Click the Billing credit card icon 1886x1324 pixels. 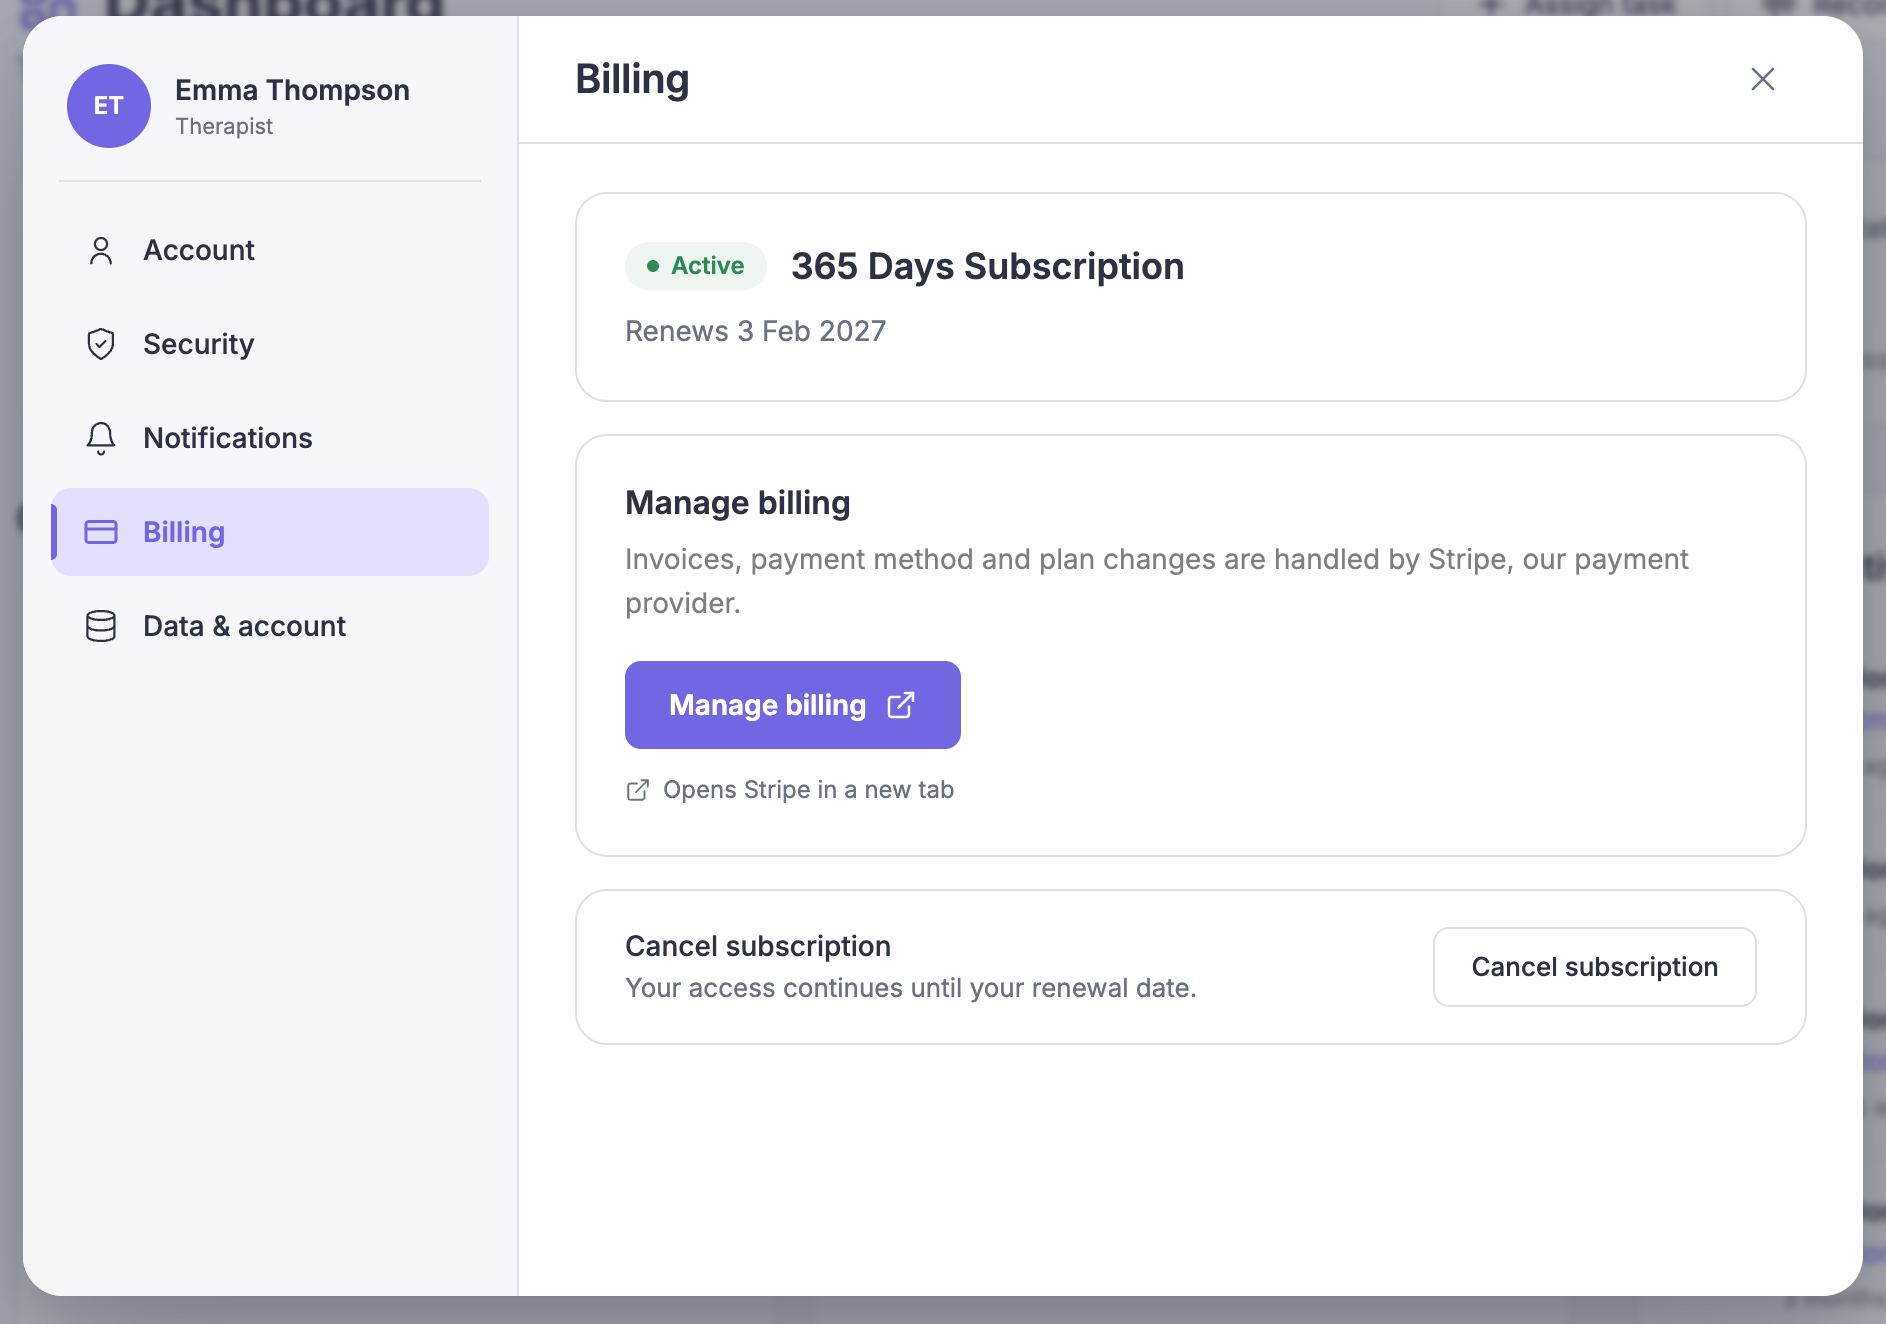(x=101, y=532)
